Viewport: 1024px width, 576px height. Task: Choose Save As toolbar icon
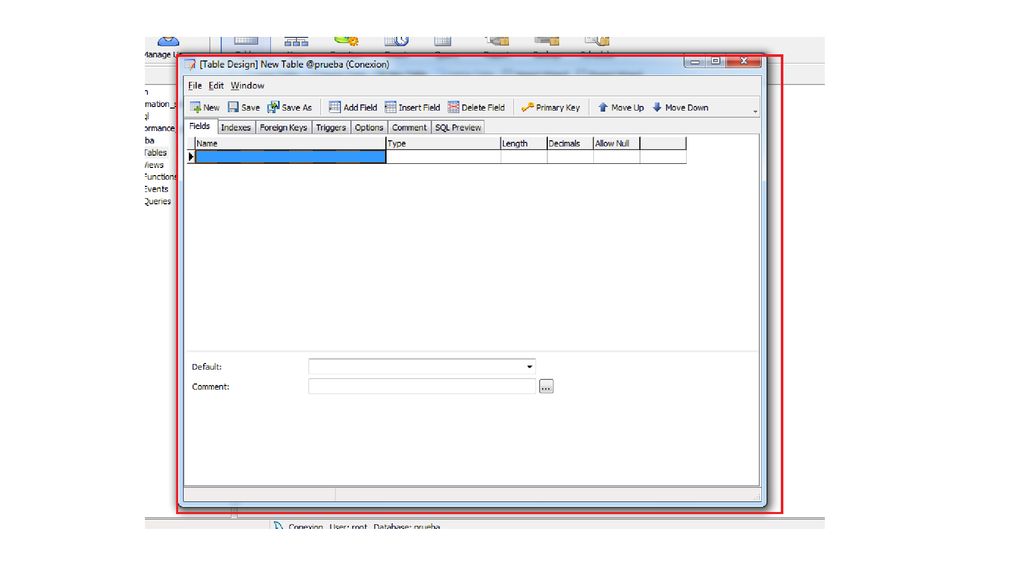tap(273, 107)
